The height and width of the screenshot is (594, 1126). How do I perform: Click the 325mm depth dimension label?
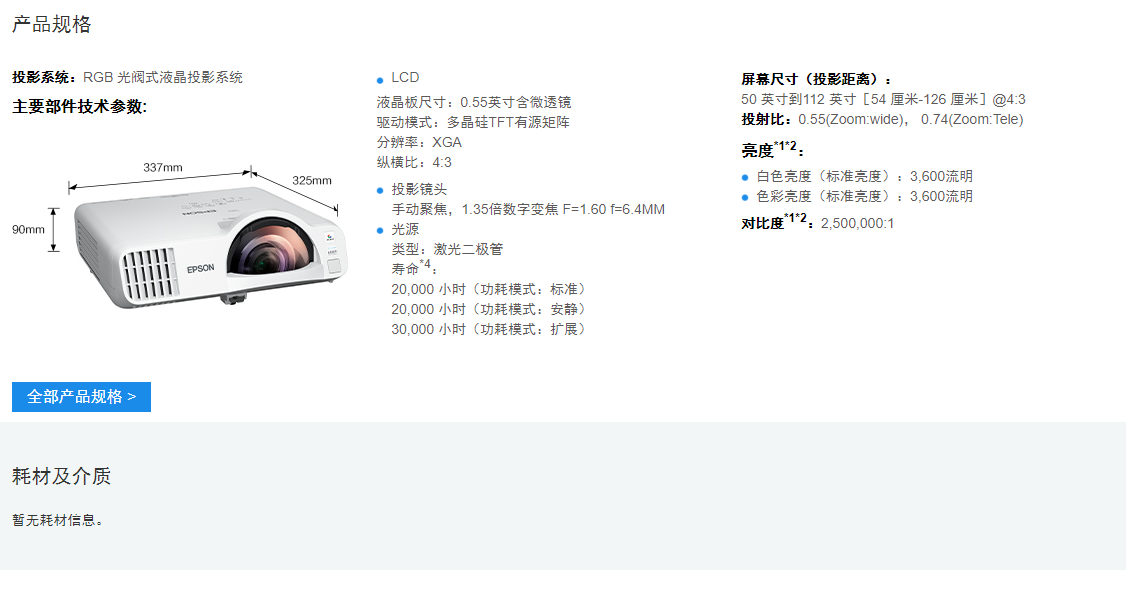pyautogui.click(x=312, y=180)
